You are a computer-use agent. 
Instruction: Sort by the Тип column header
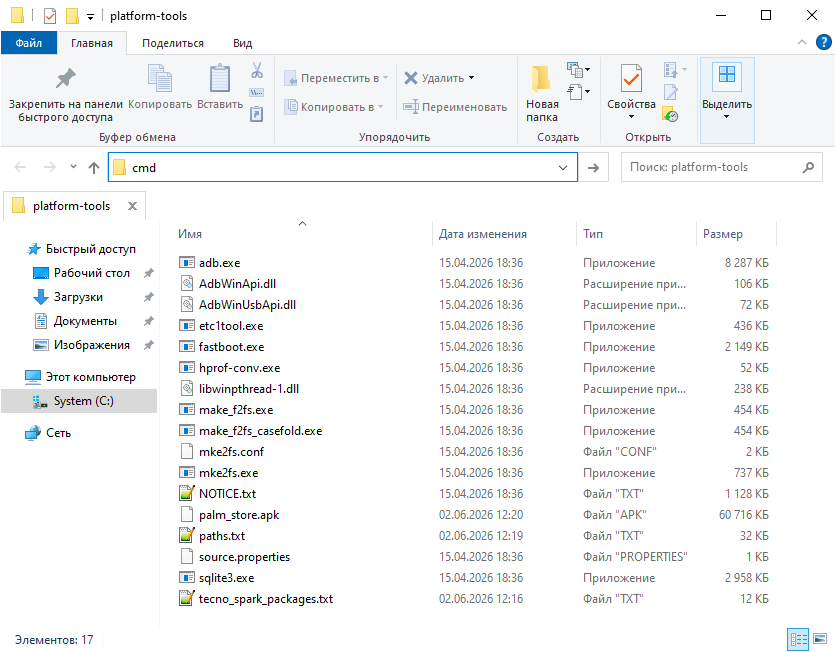(593, 234)
